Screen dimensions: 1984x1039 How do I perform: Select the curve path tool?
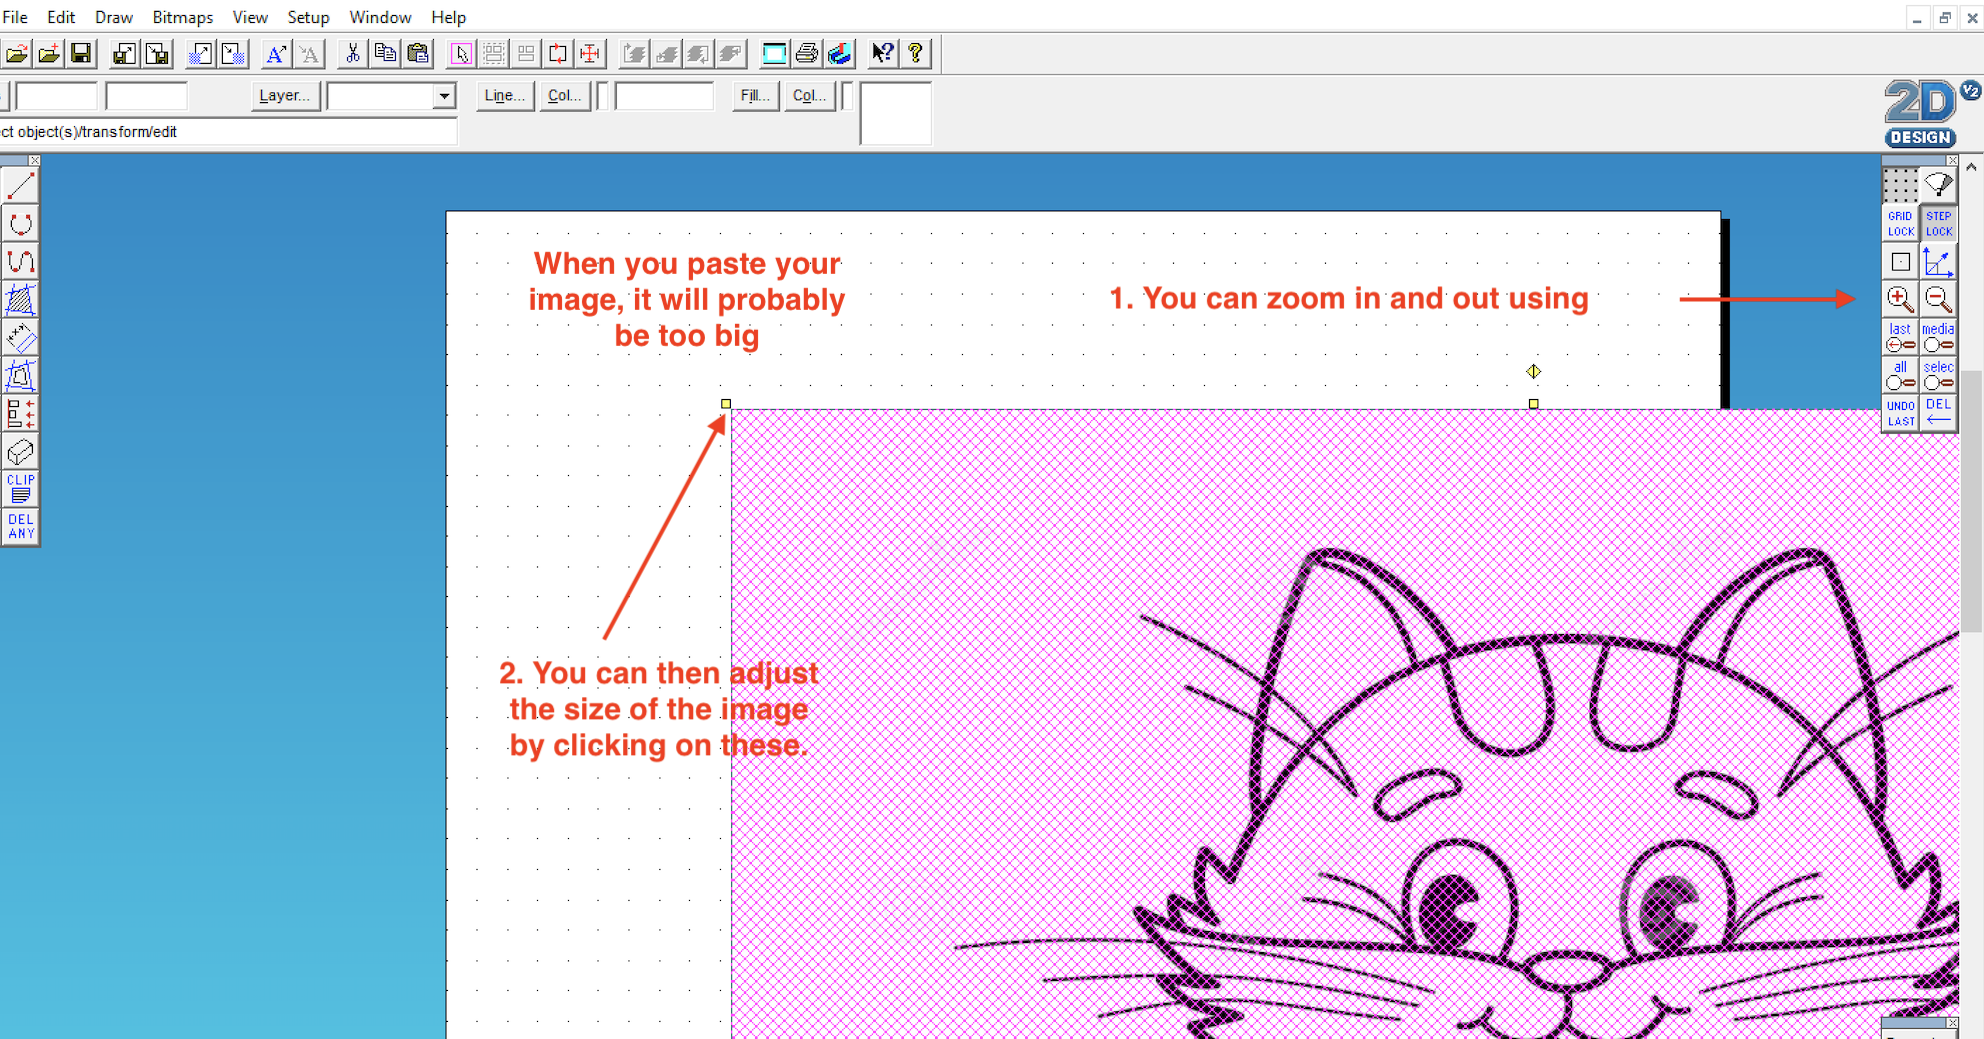coord(20,262)
